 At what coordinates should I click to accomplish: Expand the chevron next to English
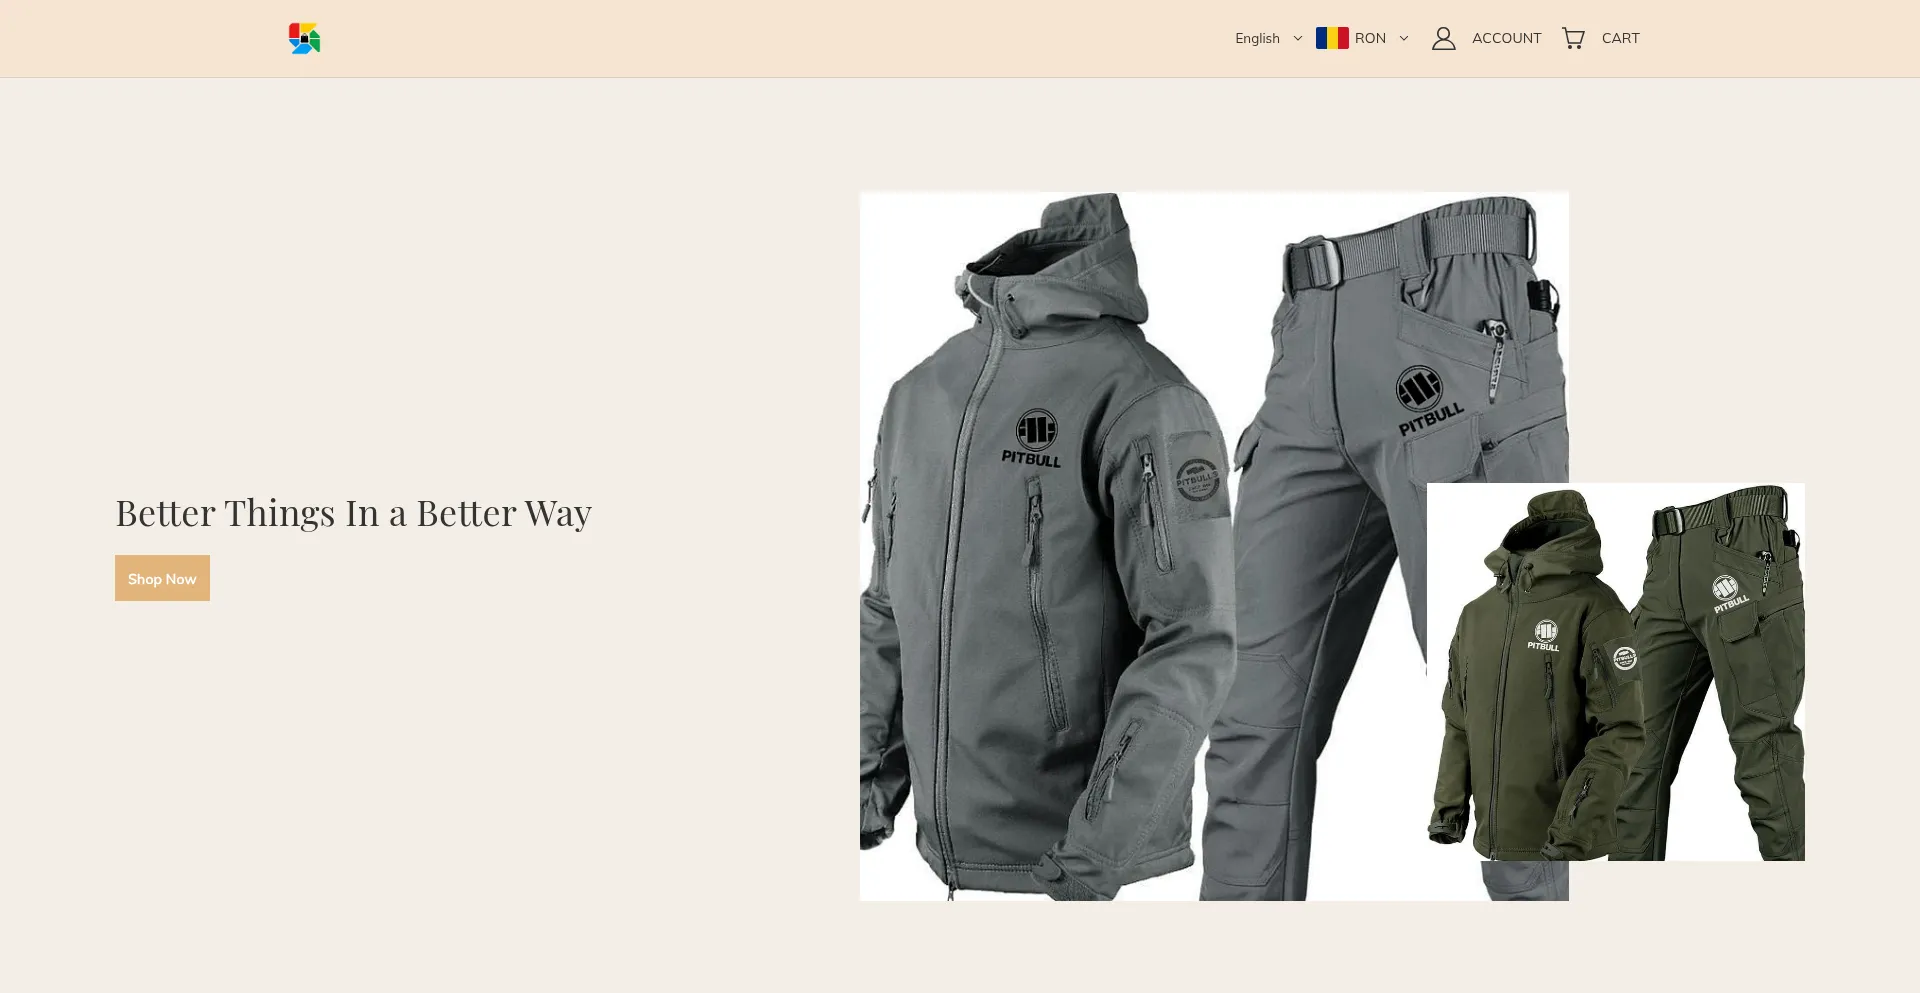(1297, 38)
